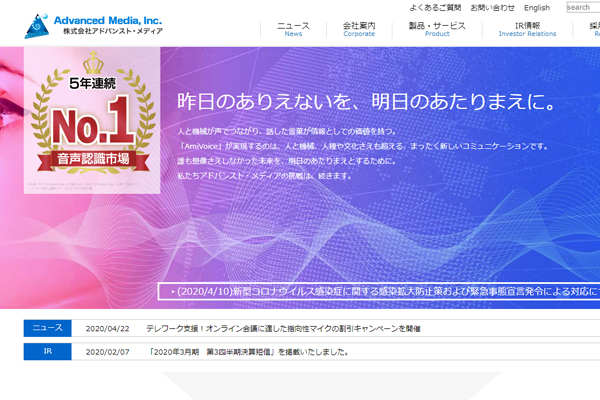This screenshot has height=400, width=600.
Task: Click the headline 昨日のありえないを、明日のあたりまえに。
Action: [366, 102]
